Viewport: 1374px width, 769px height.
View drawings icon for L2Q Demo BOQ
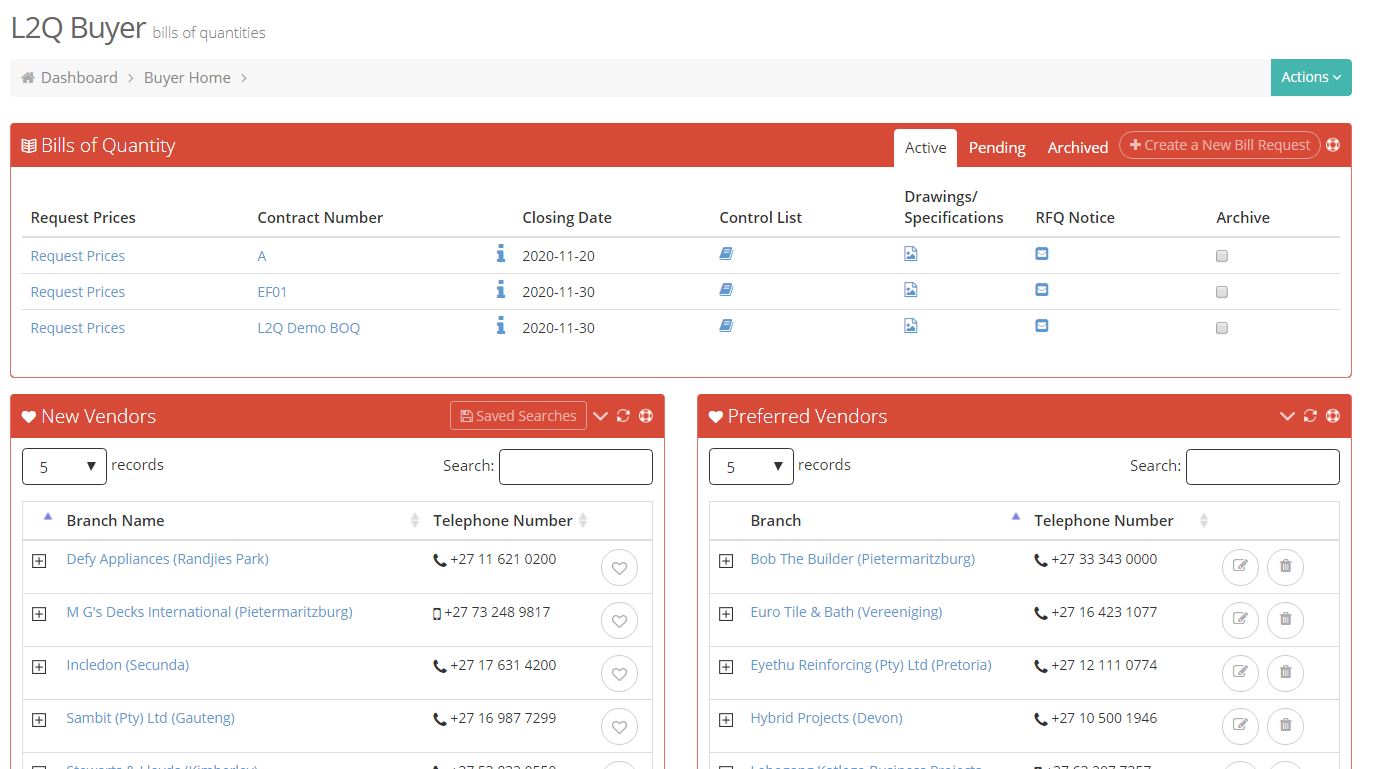[911, 326]
